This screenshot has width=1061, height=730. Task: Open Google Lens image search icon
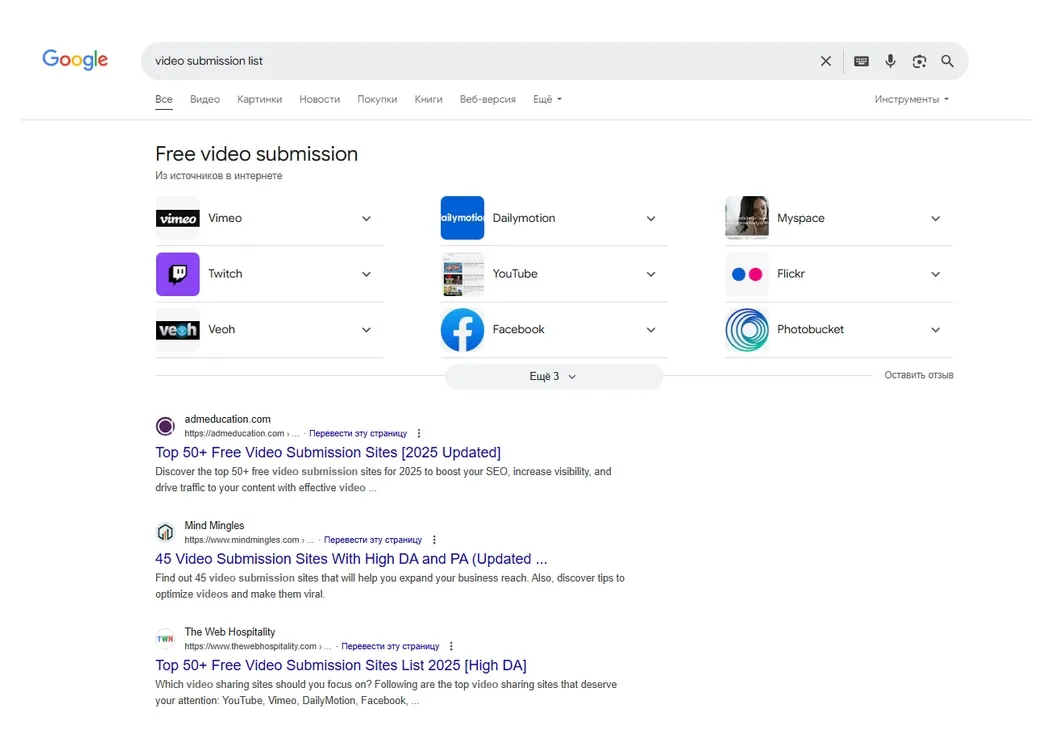pos(919,61)
